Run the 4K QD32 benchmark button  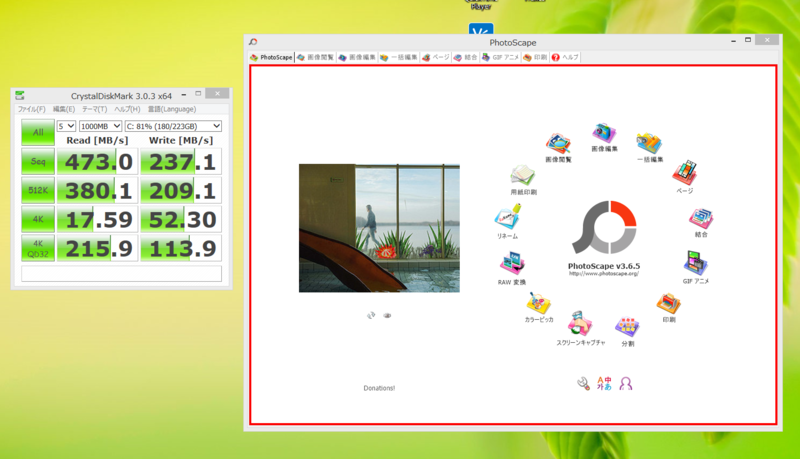point(38,248)
